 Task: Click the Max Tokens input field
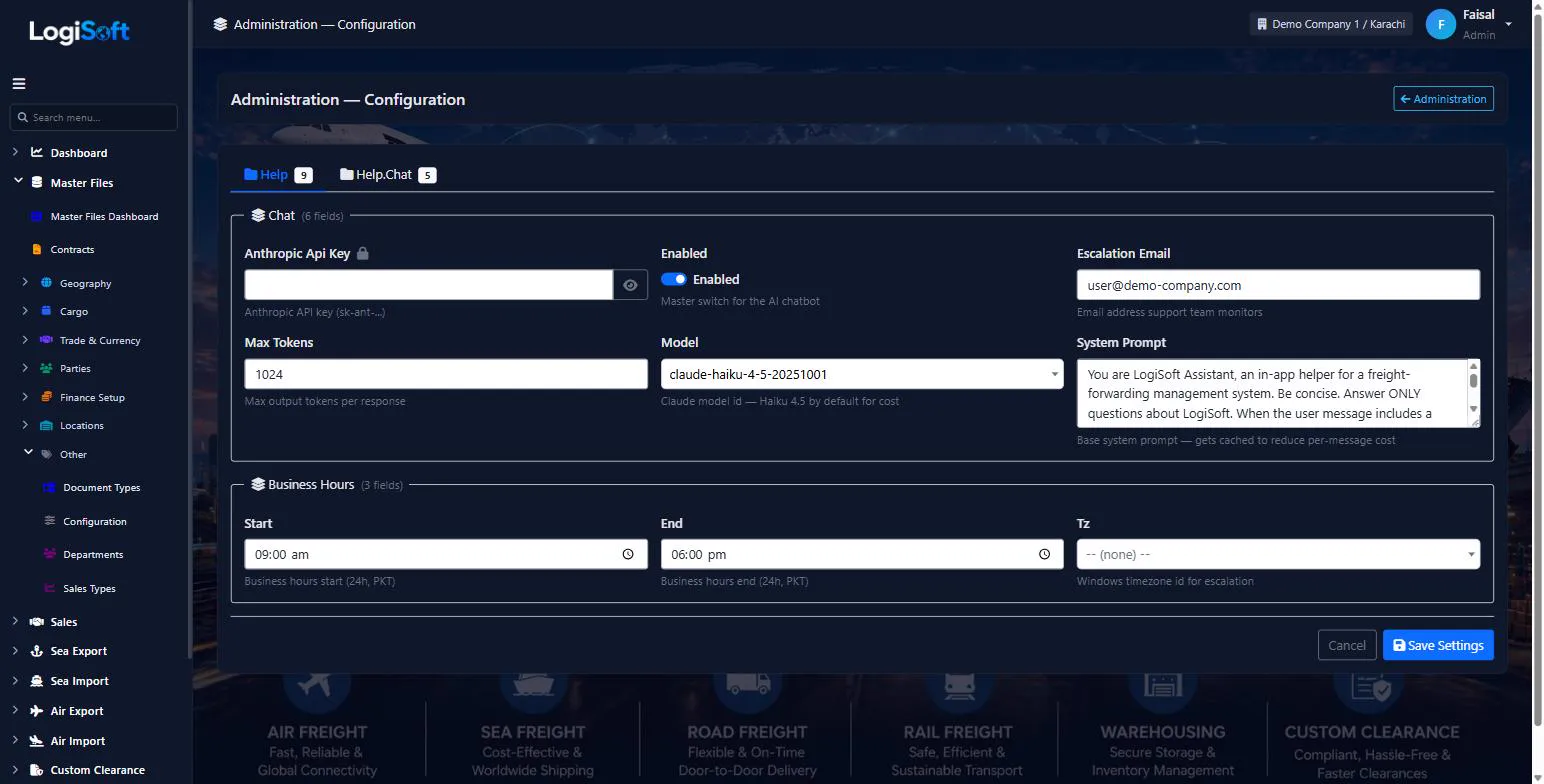[x=446, y=374]
